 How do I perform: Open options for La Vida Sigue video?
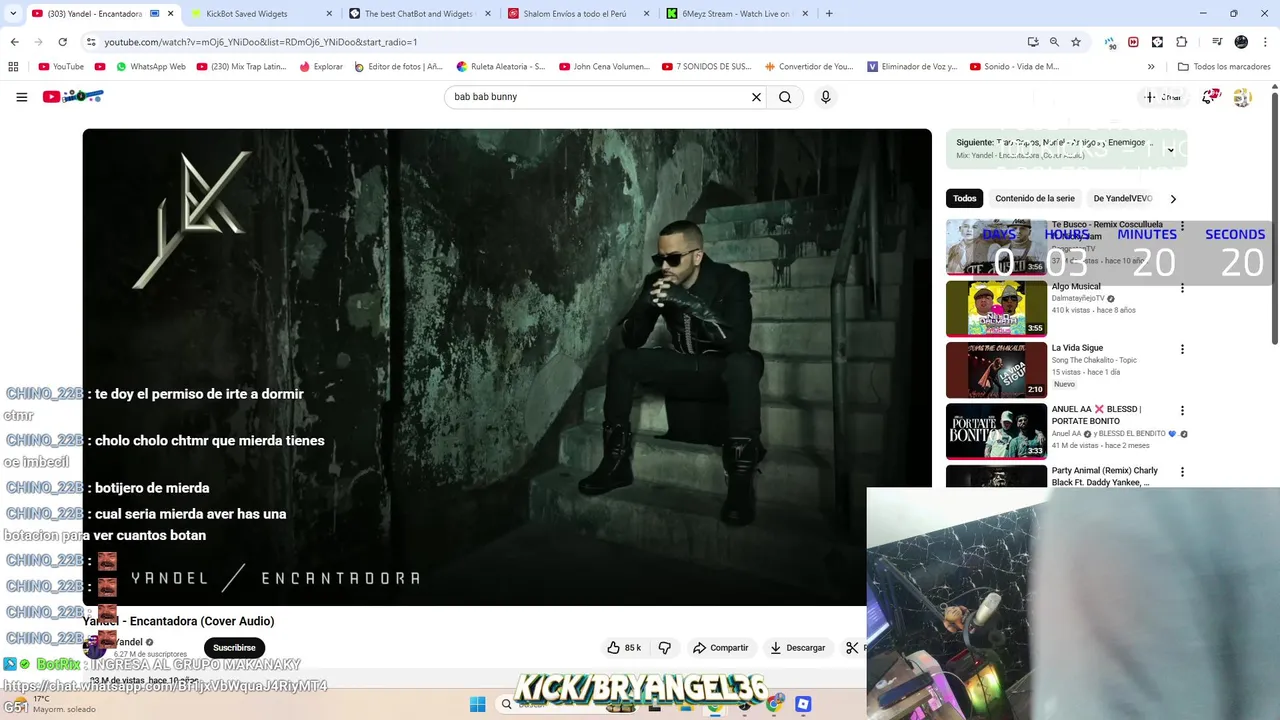(x=1182, y=349)
